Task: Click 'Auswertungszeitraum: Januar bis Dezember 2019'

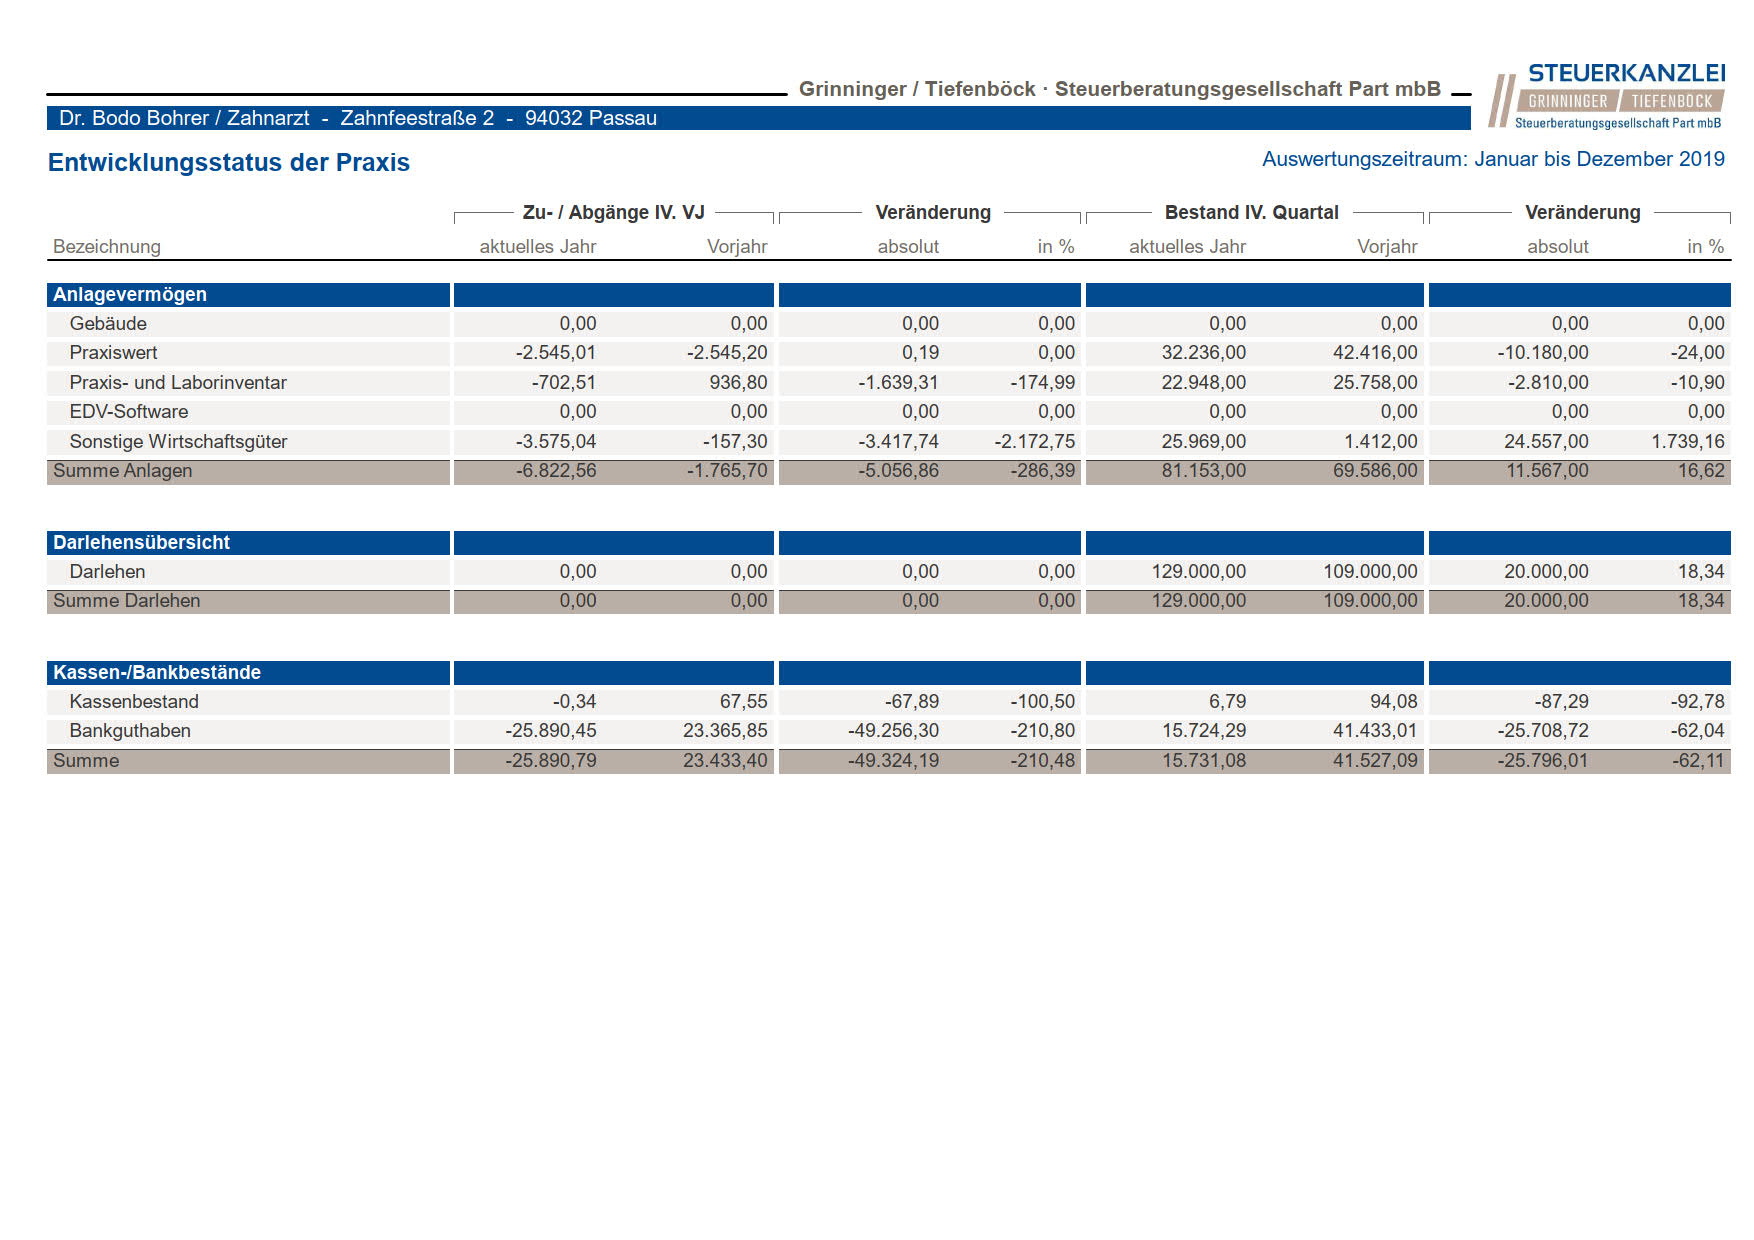Action: (x=1493, y=159)
